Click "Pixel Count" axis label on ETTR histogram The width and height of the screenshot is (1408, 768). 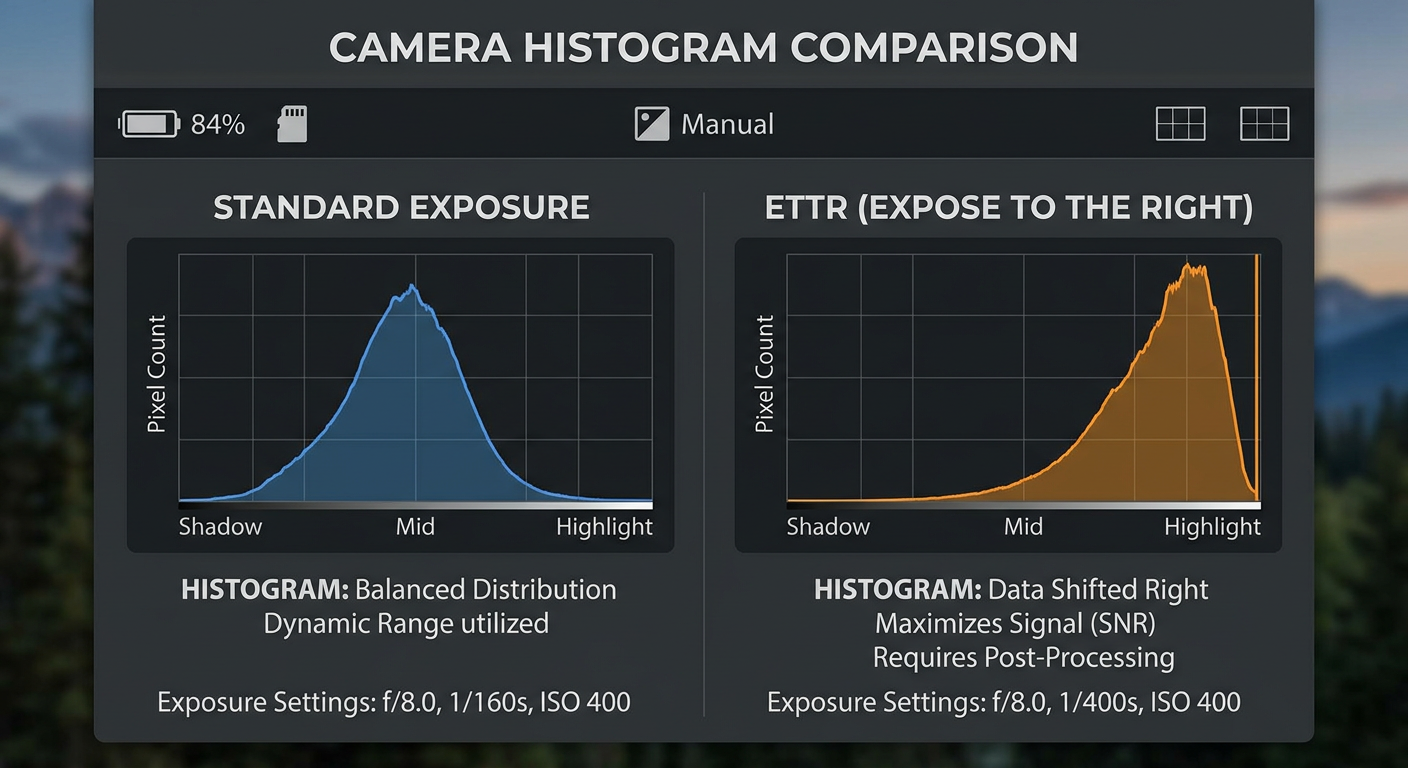click(764, 374)
